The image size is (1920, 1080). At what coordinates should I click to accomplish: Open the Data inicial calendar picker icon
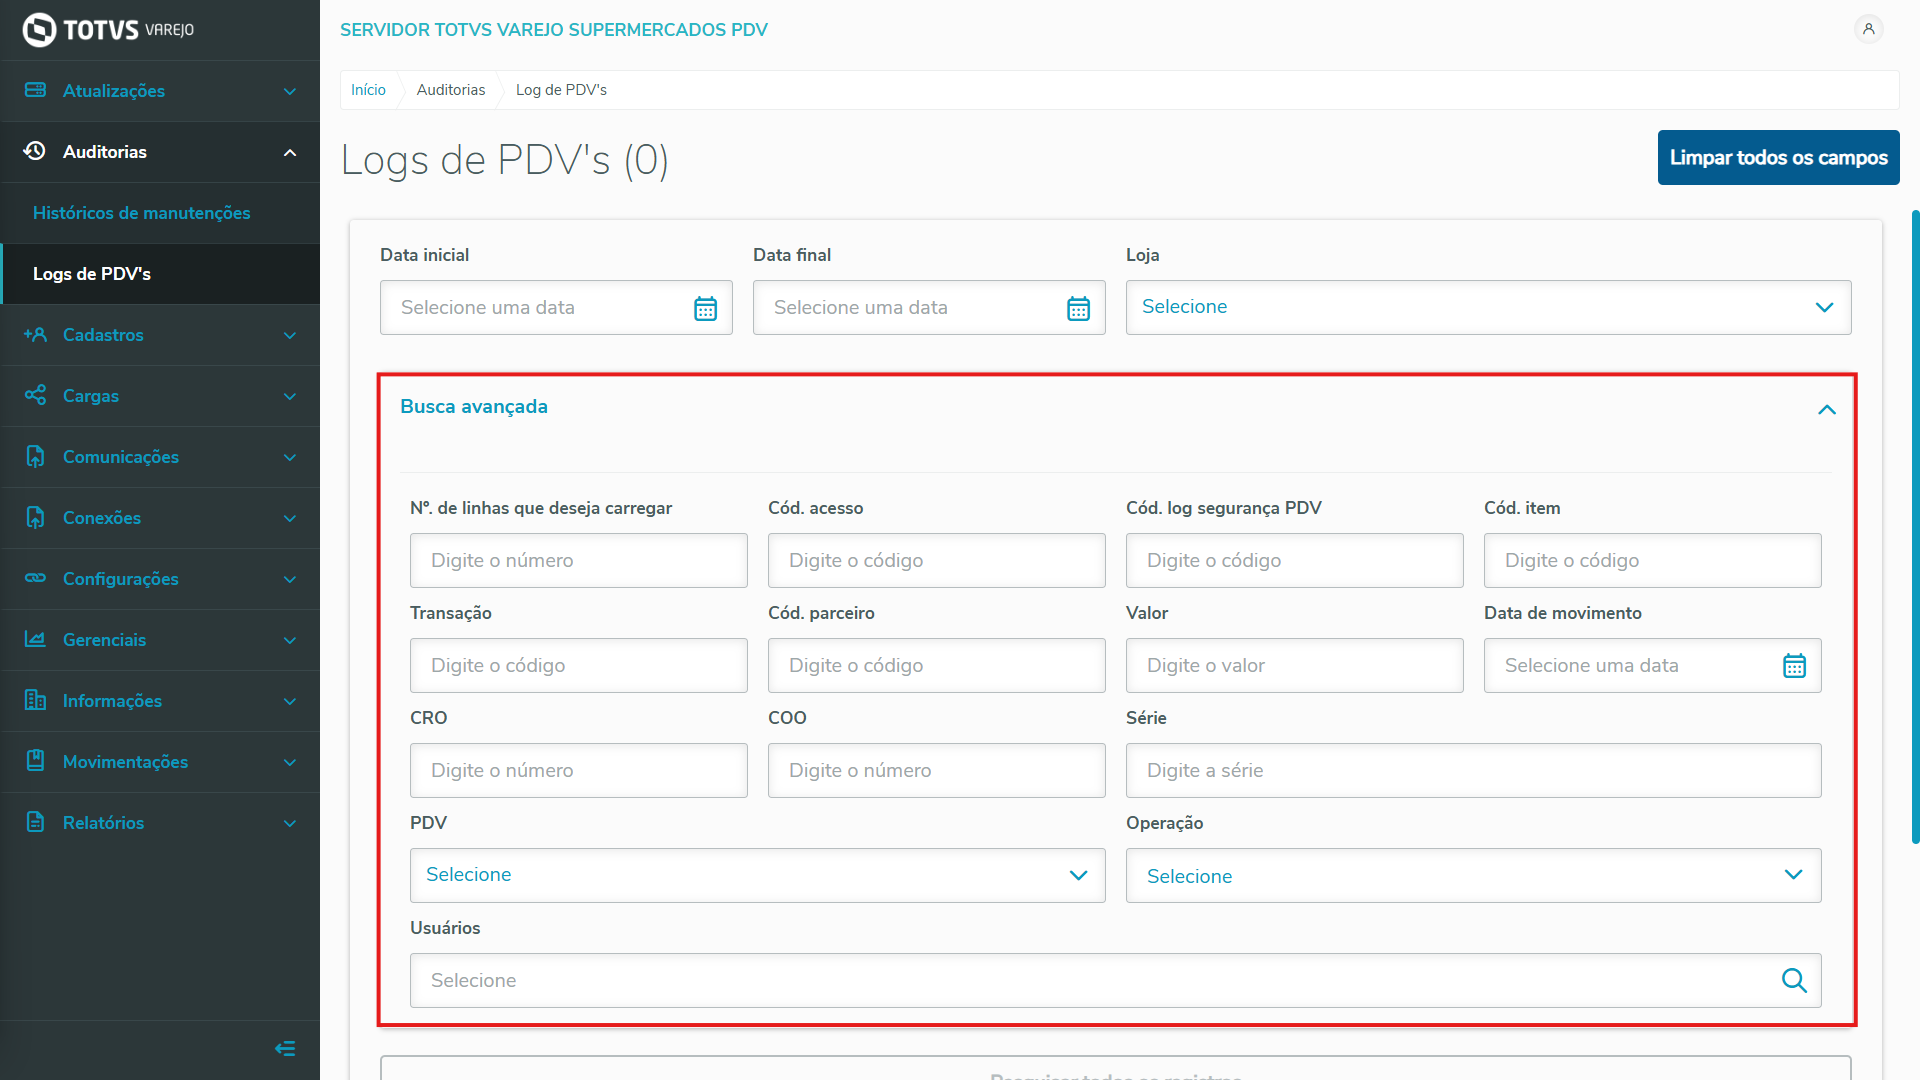pyautogui.click(x=705, y=308)
